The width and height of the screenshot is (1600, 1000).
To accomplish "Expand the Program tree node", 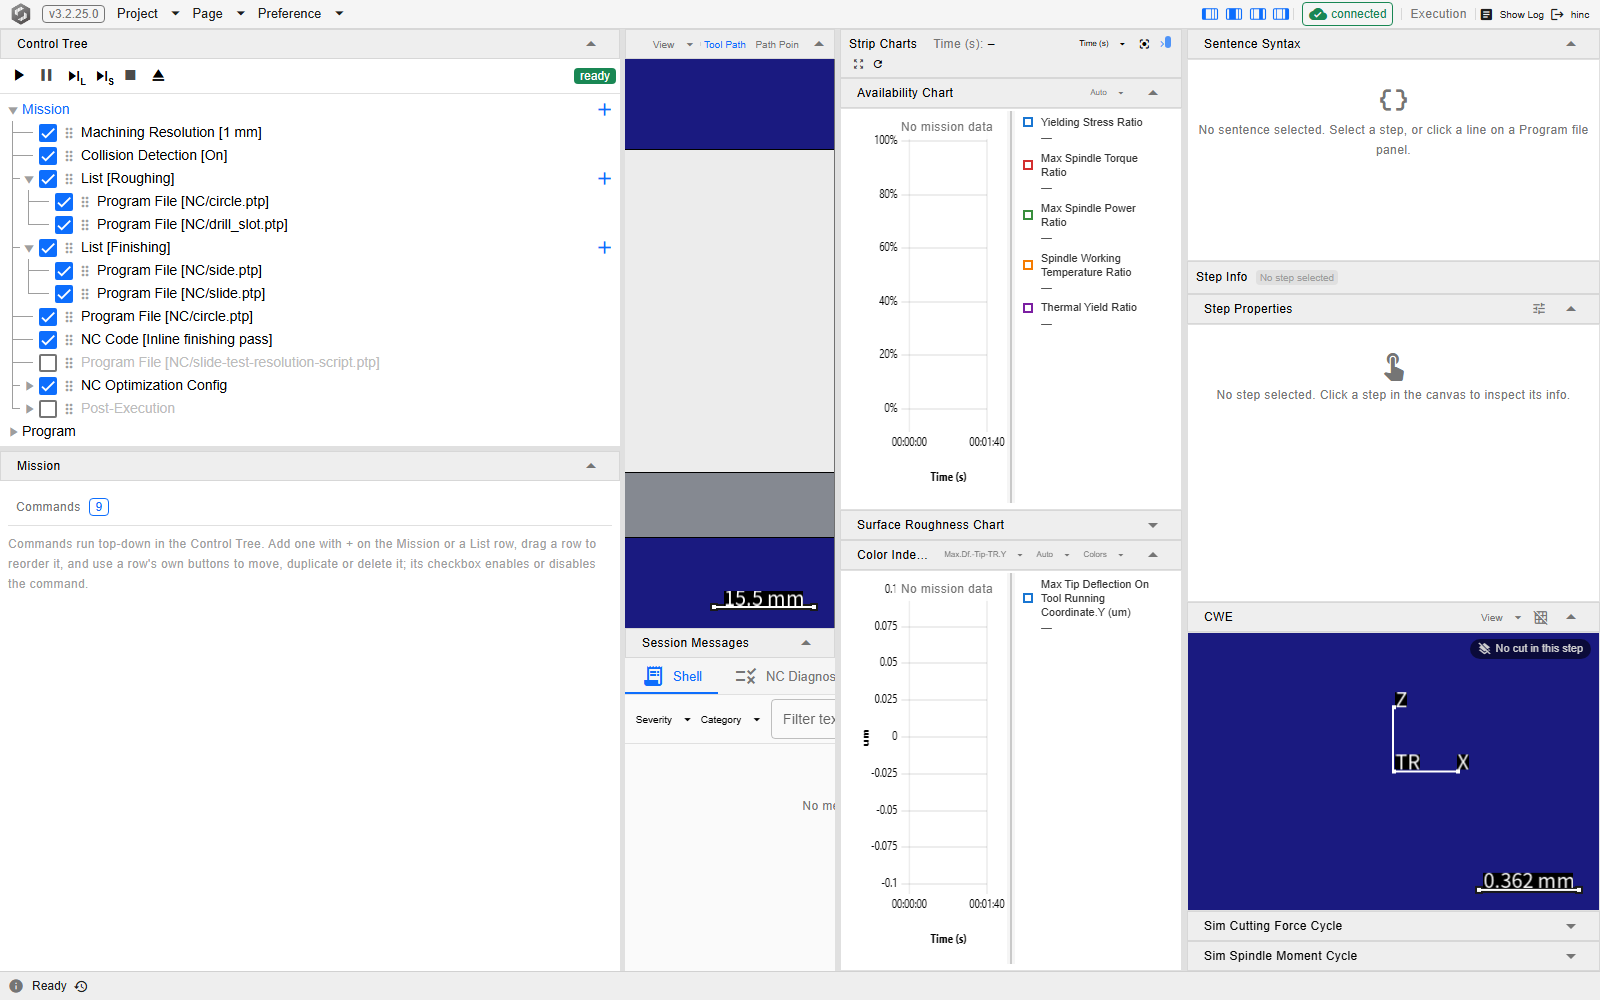I will 14,432.
